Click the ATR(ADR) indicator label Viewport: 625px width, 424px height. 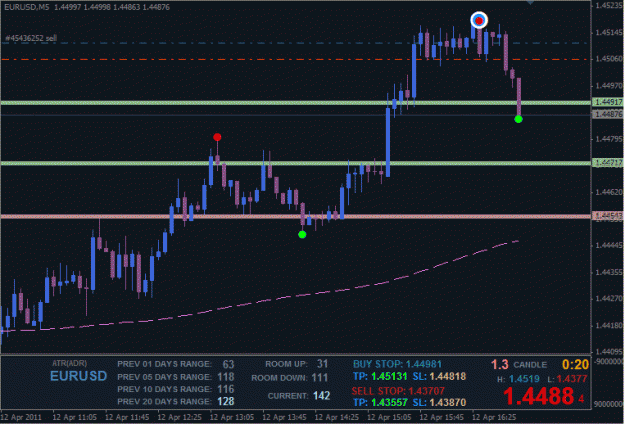(69, 363)
